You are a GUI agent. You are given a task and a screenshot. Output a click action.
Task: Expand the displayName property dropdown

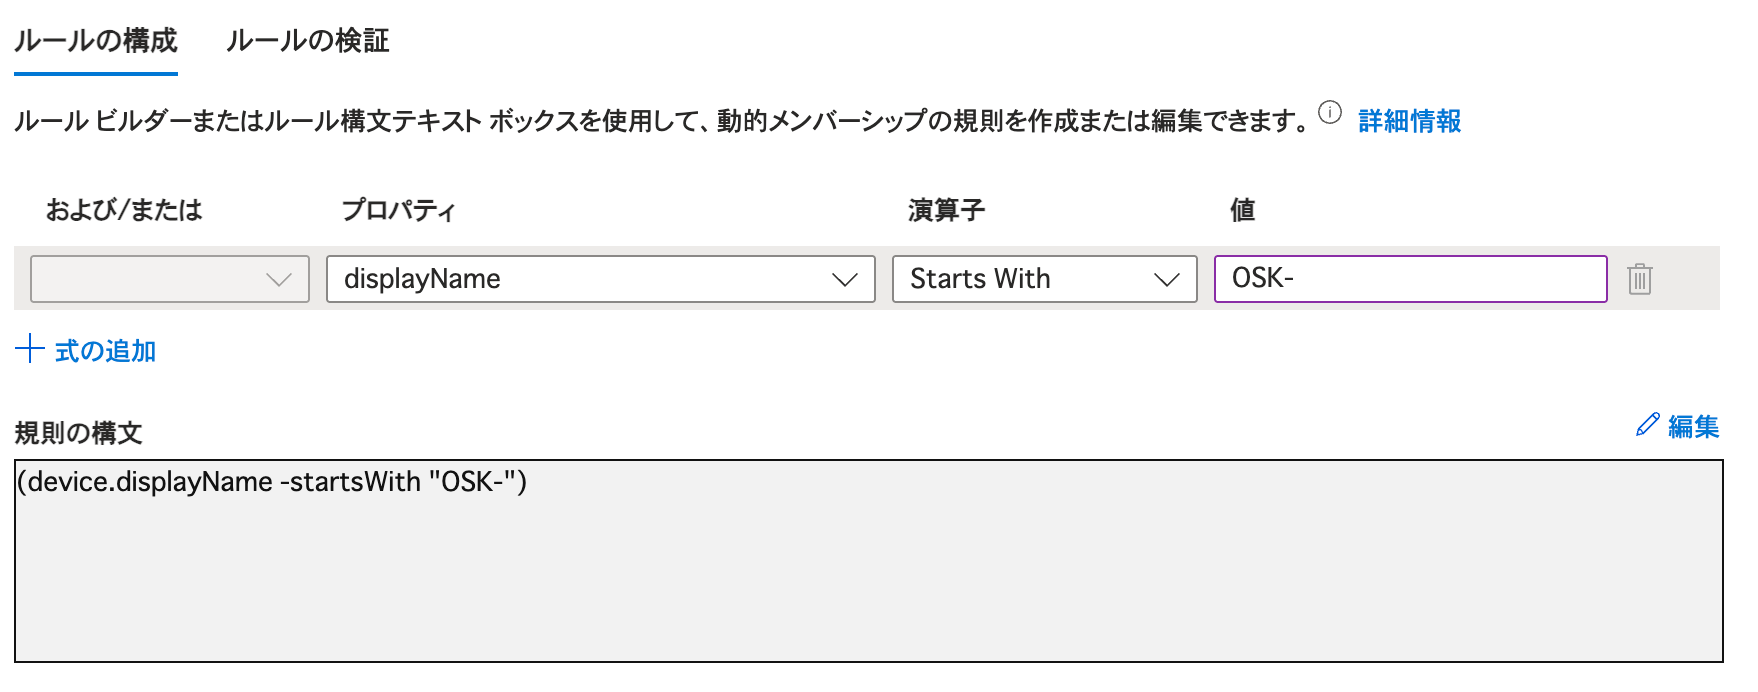click(600, 279)
